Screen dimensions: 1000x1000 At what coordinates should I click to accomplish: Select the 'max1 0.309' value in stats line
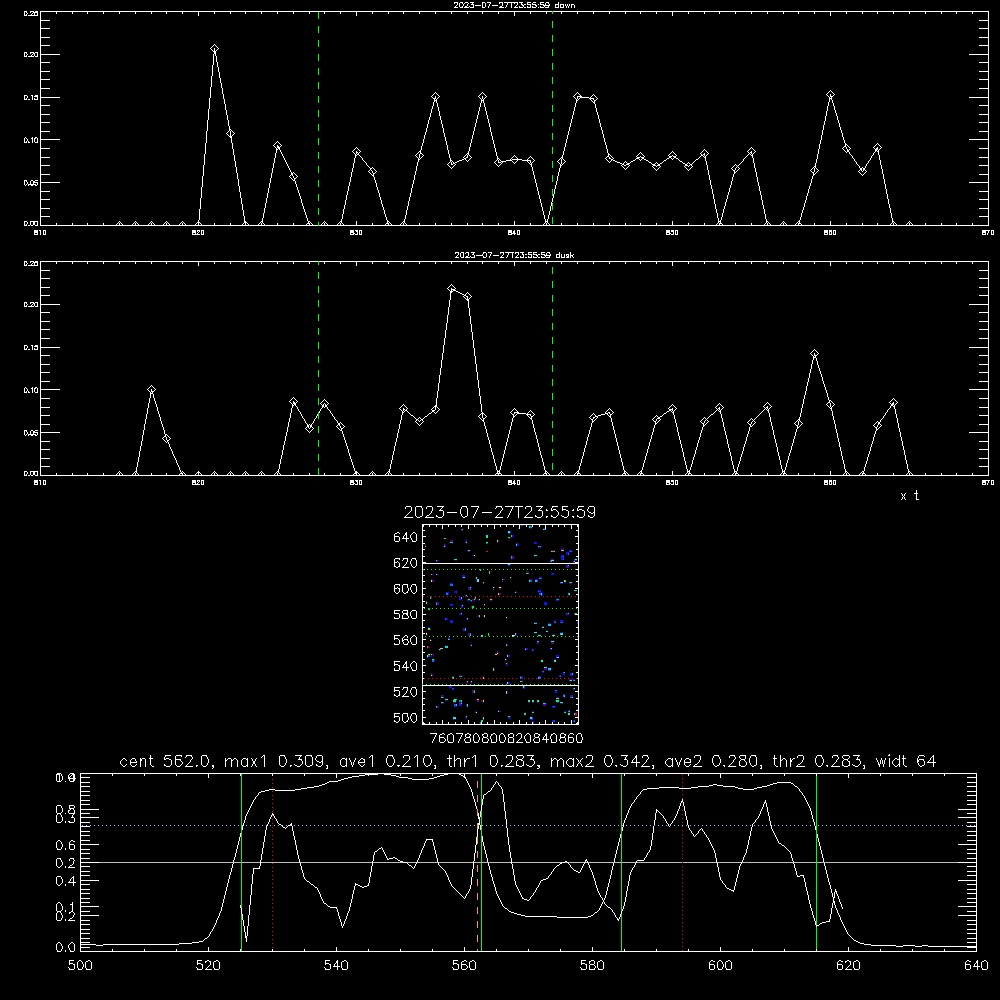click(x=275, y=761)
